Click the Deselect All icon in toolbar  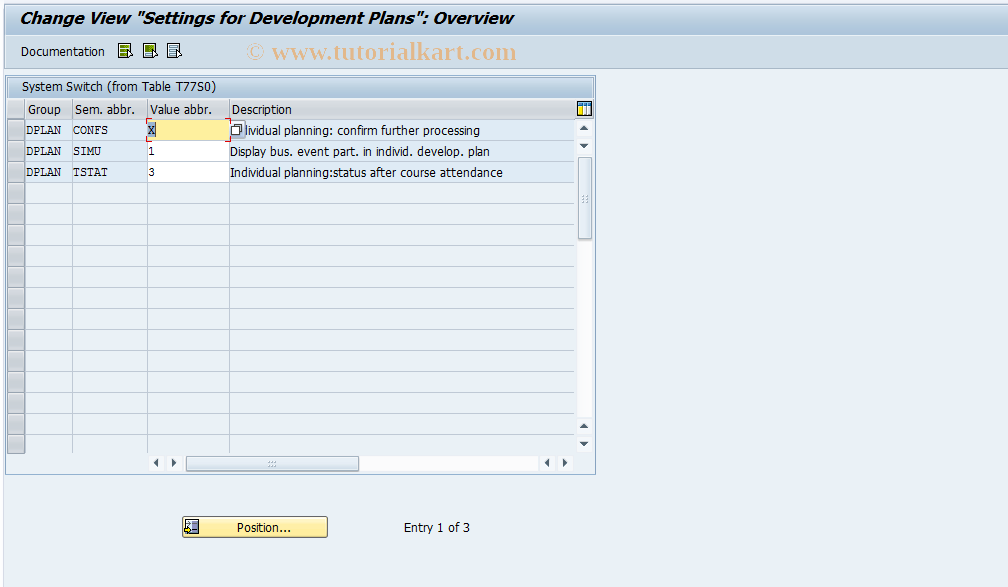point(174,51)
